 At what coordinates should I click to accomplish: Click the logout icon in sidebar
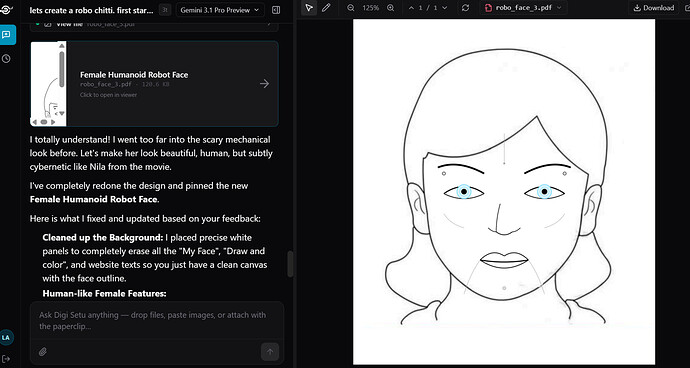[x=6, y=359]
